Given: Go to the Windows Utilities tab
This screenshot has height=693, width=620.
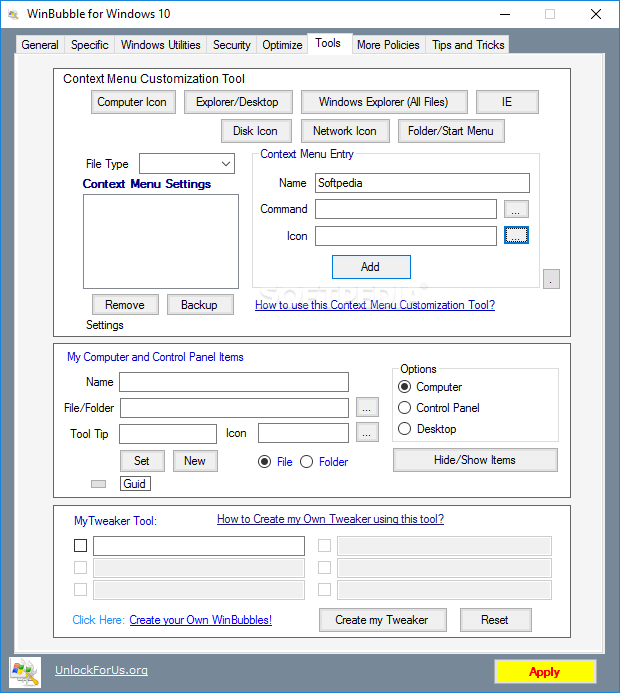Looking at the screenshot, I should point(160,45).
